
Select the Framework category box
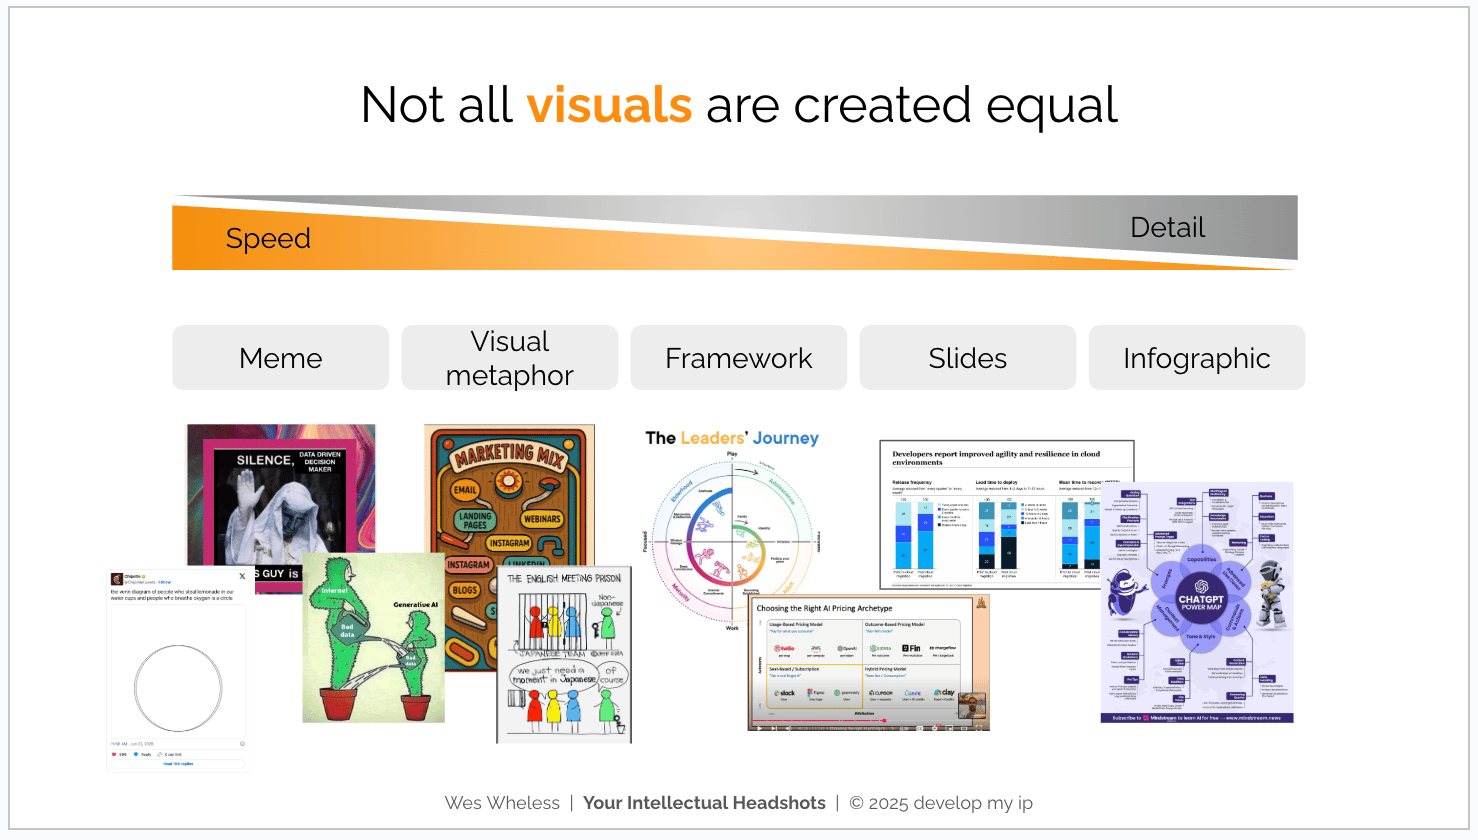pos(738,358)
